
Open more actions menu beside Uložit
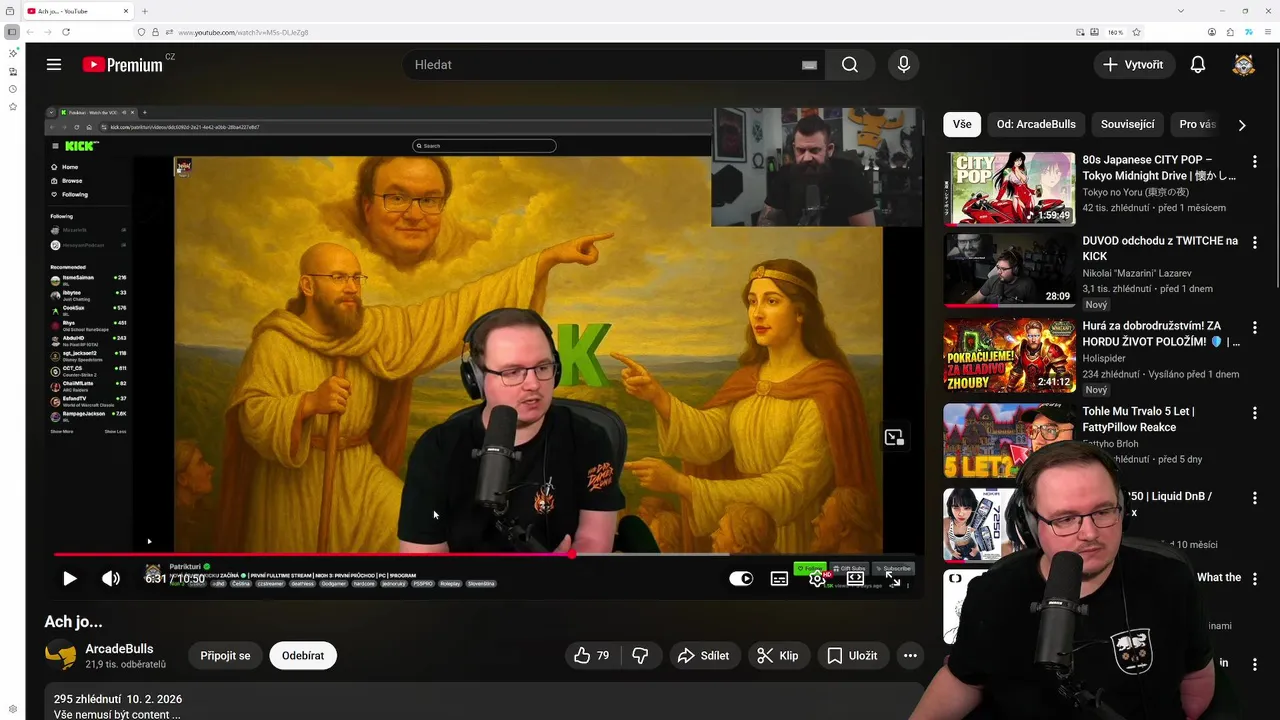click(x=910, y=656)
